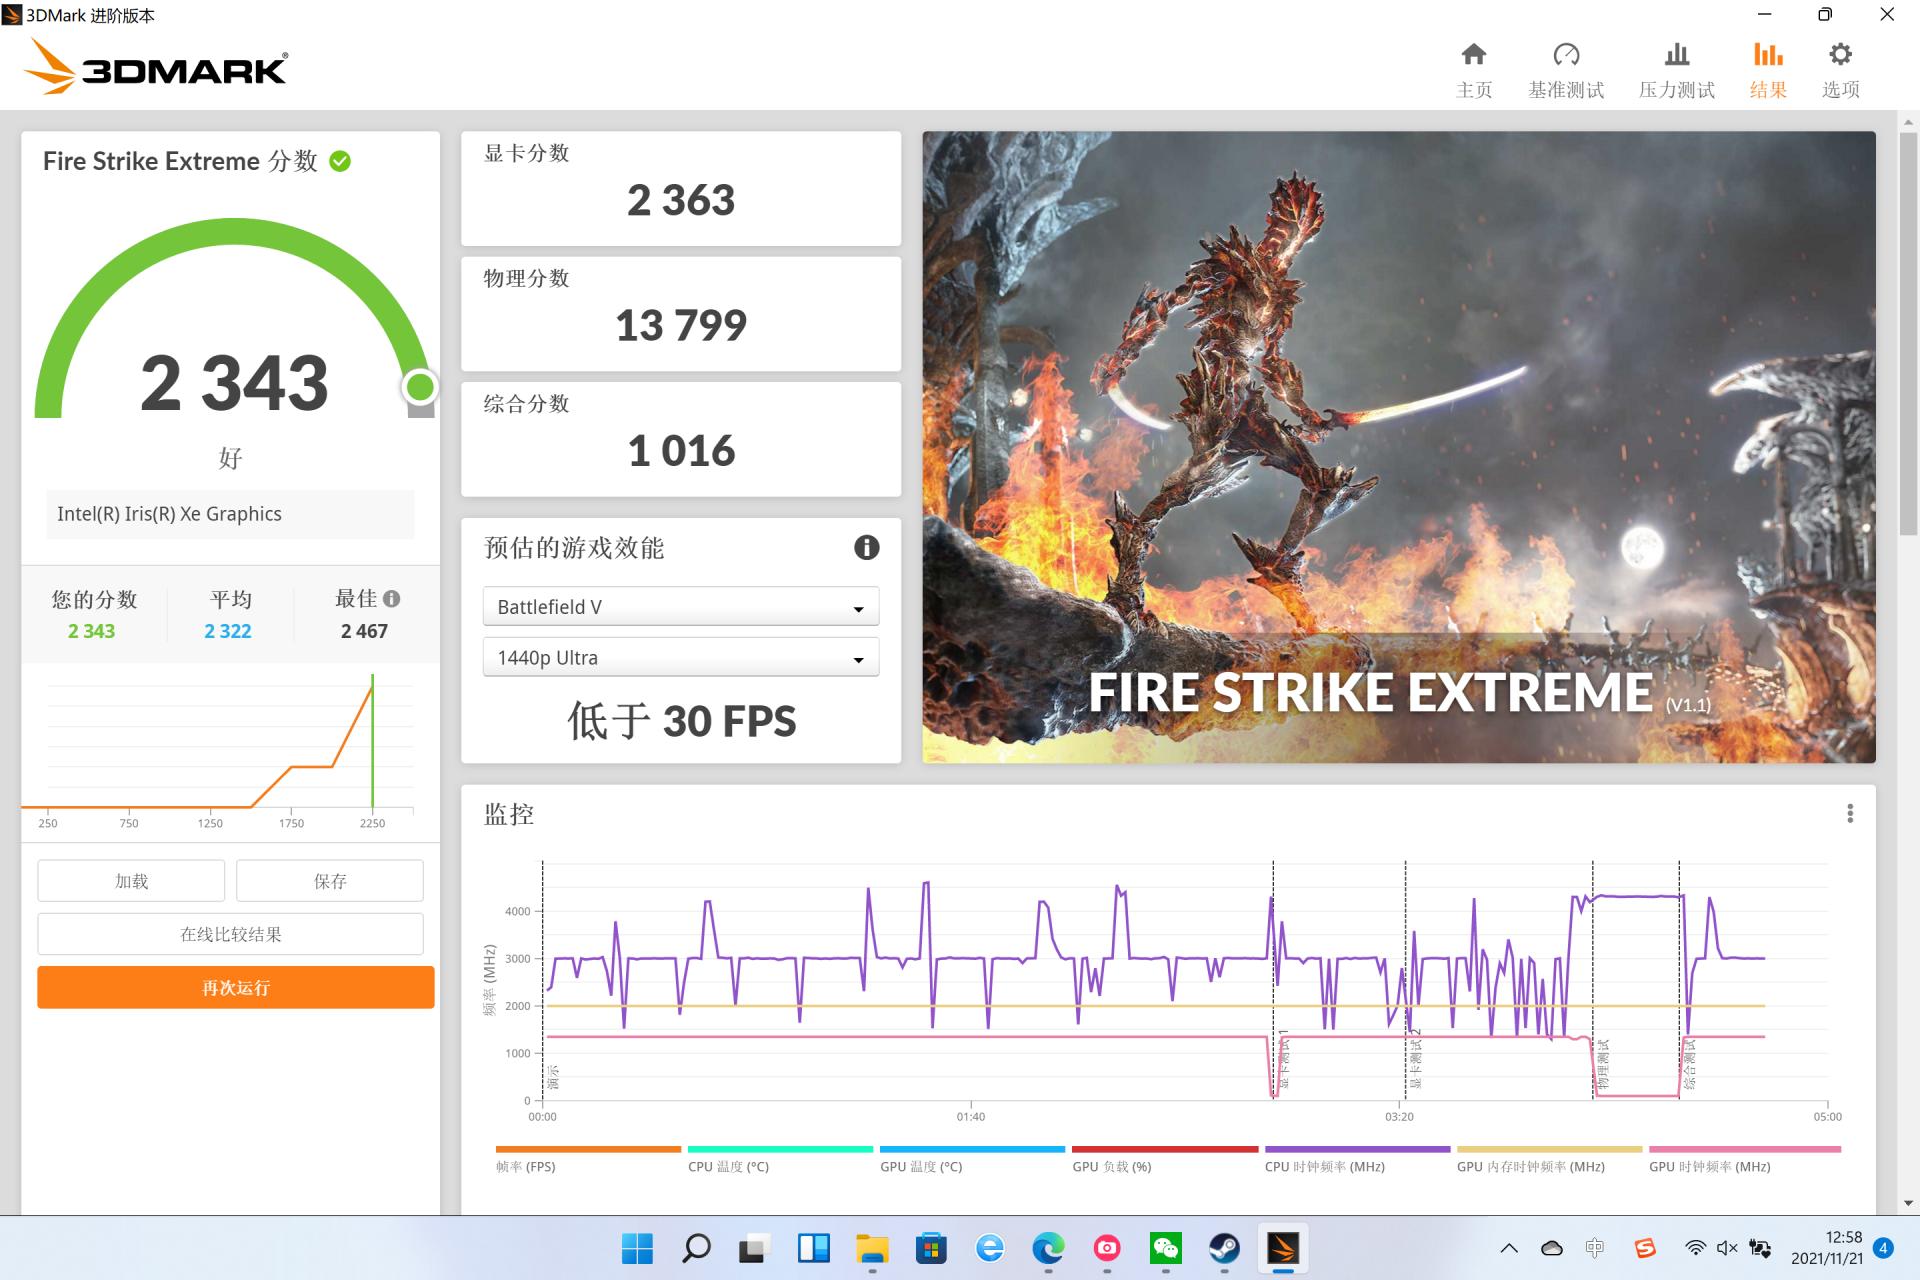Toggle the GPU 负载 series in the legend
1920x1280 pixels.
(1112, 1166)
